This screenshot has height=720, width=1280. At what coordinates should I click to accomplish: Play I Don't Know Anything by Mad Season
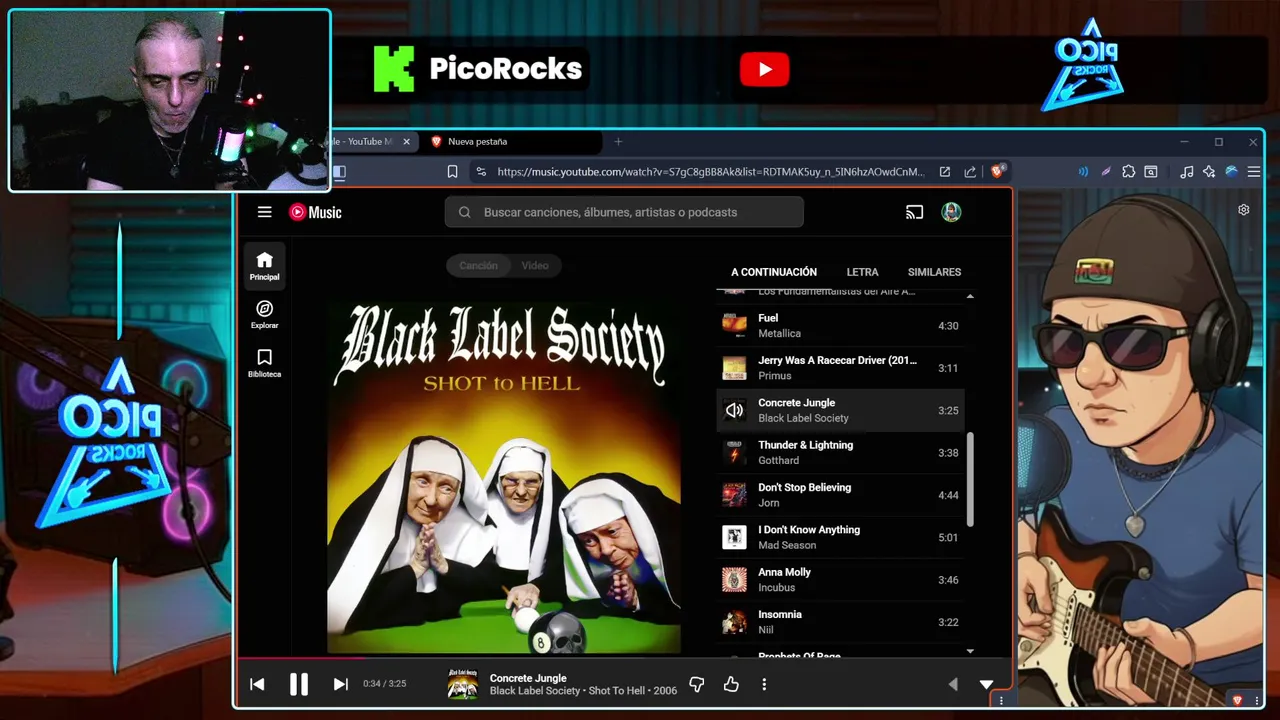[840, 537]
